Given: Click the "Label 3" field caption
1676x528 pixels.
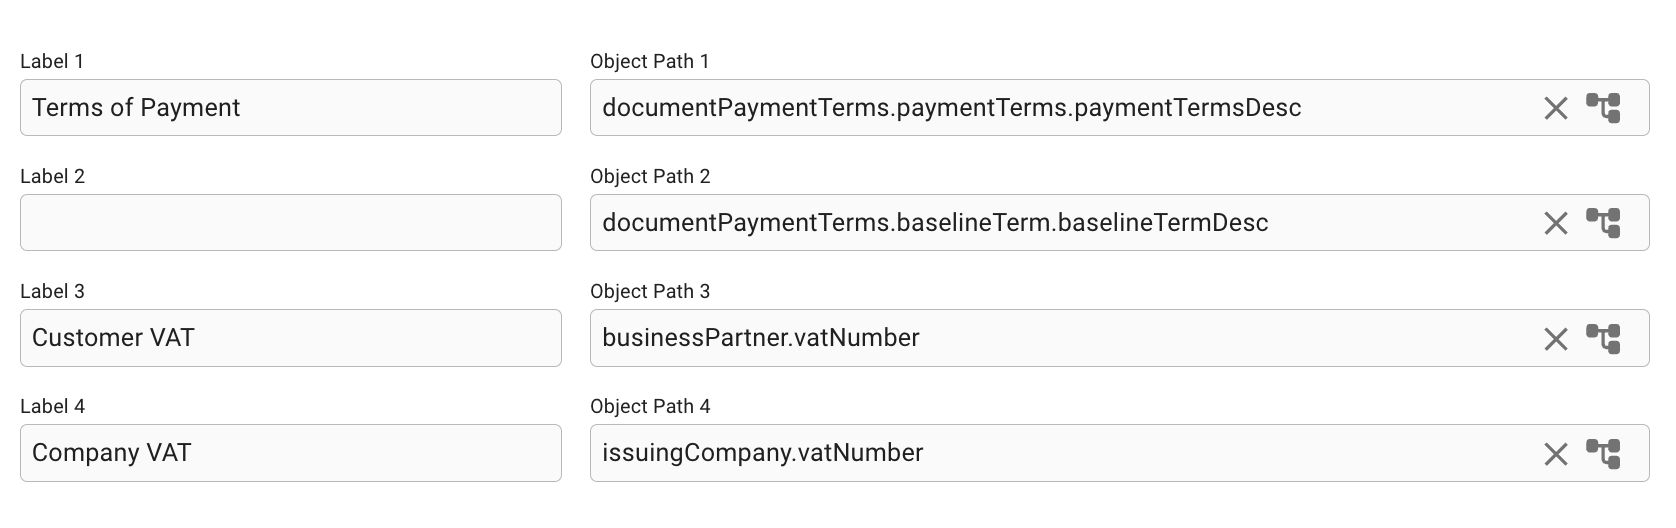Looking at the screenshot, I should coord(52,291).
